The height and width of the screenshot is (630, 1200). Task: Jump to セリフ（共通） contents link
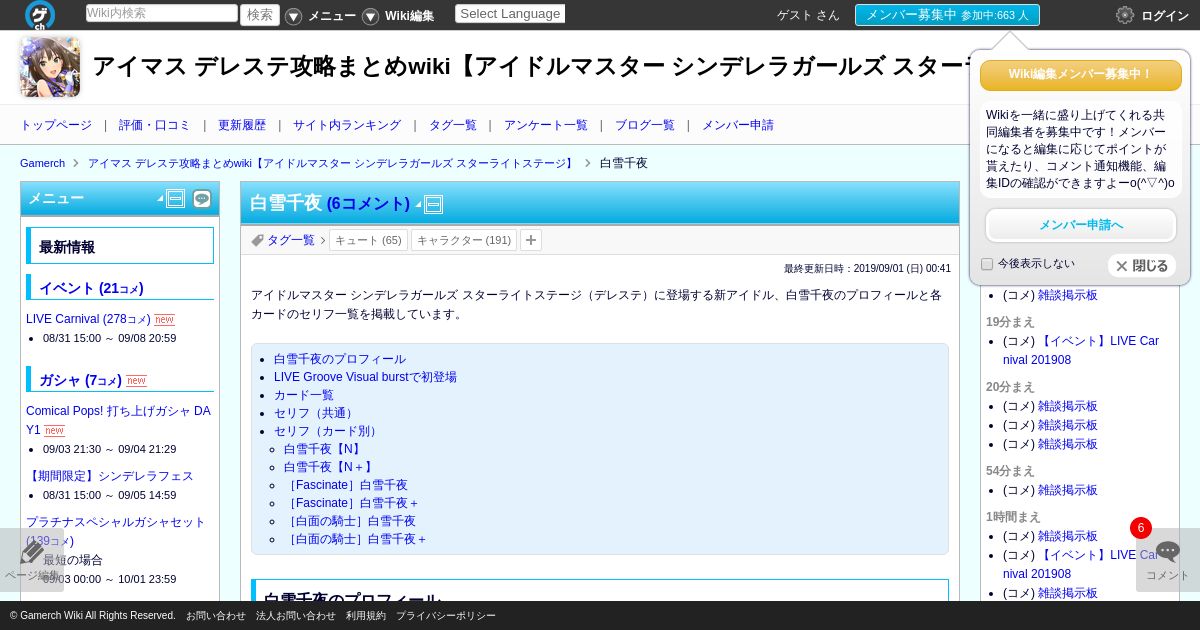pyautogui.click(x=316, y=413)
